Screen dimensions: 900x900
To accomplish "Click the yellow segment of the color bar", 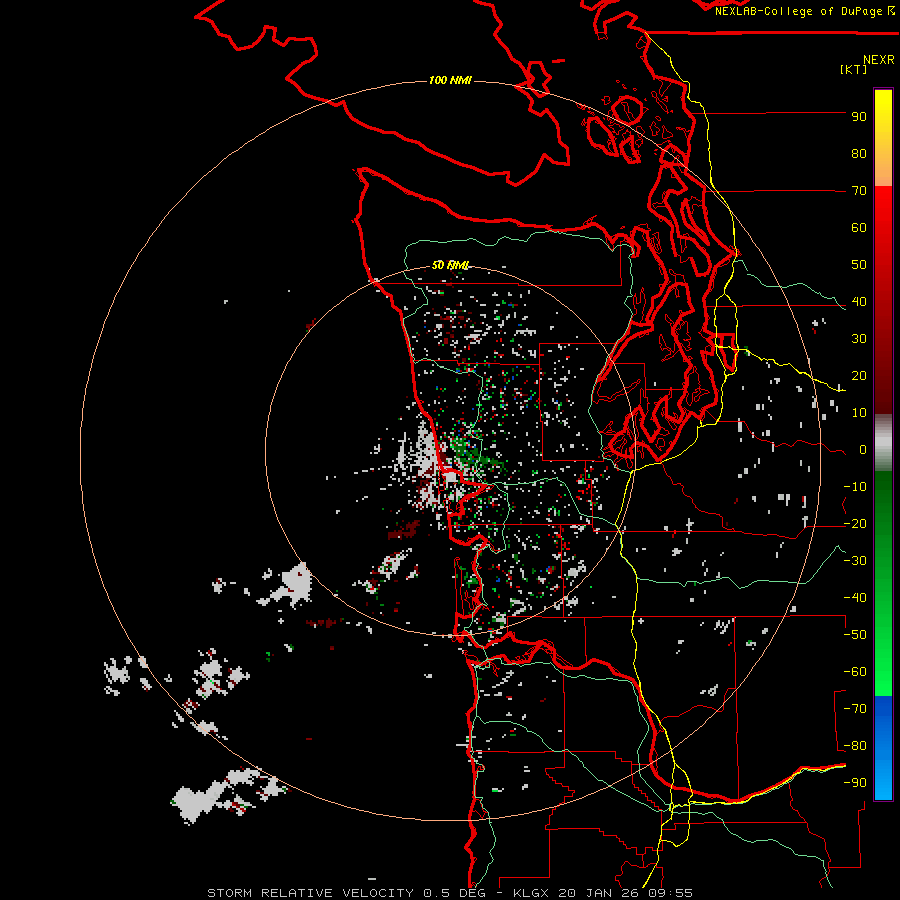I will pos(883,112).
